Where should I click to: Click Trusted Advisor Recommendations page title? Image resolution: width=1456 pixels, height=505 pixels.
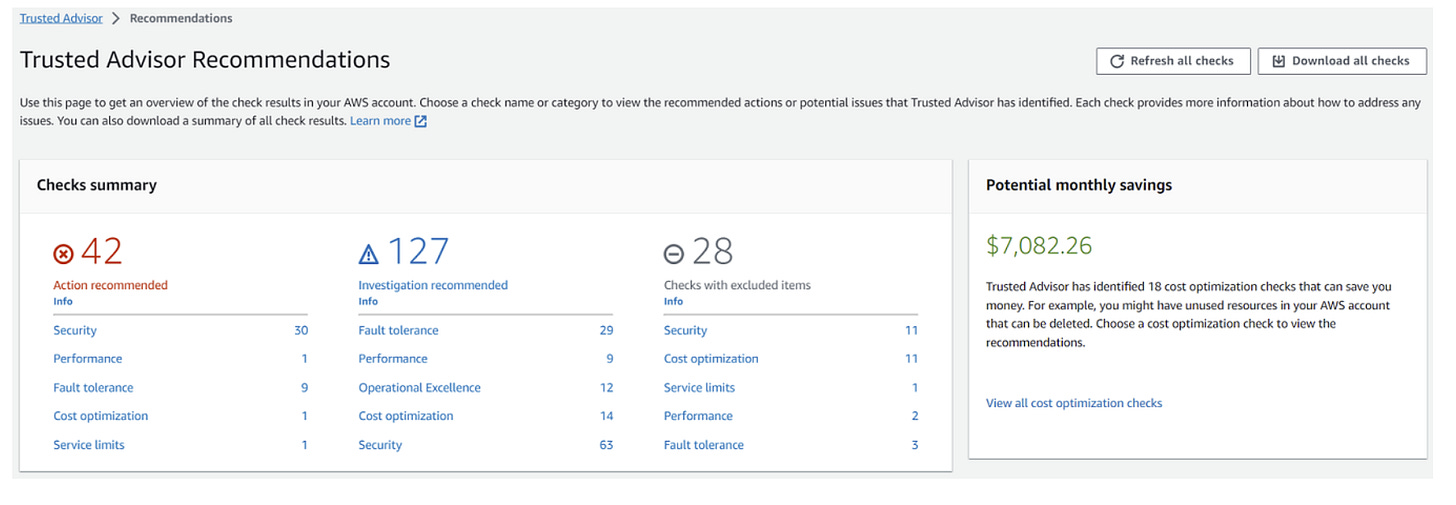coord(205,59)
